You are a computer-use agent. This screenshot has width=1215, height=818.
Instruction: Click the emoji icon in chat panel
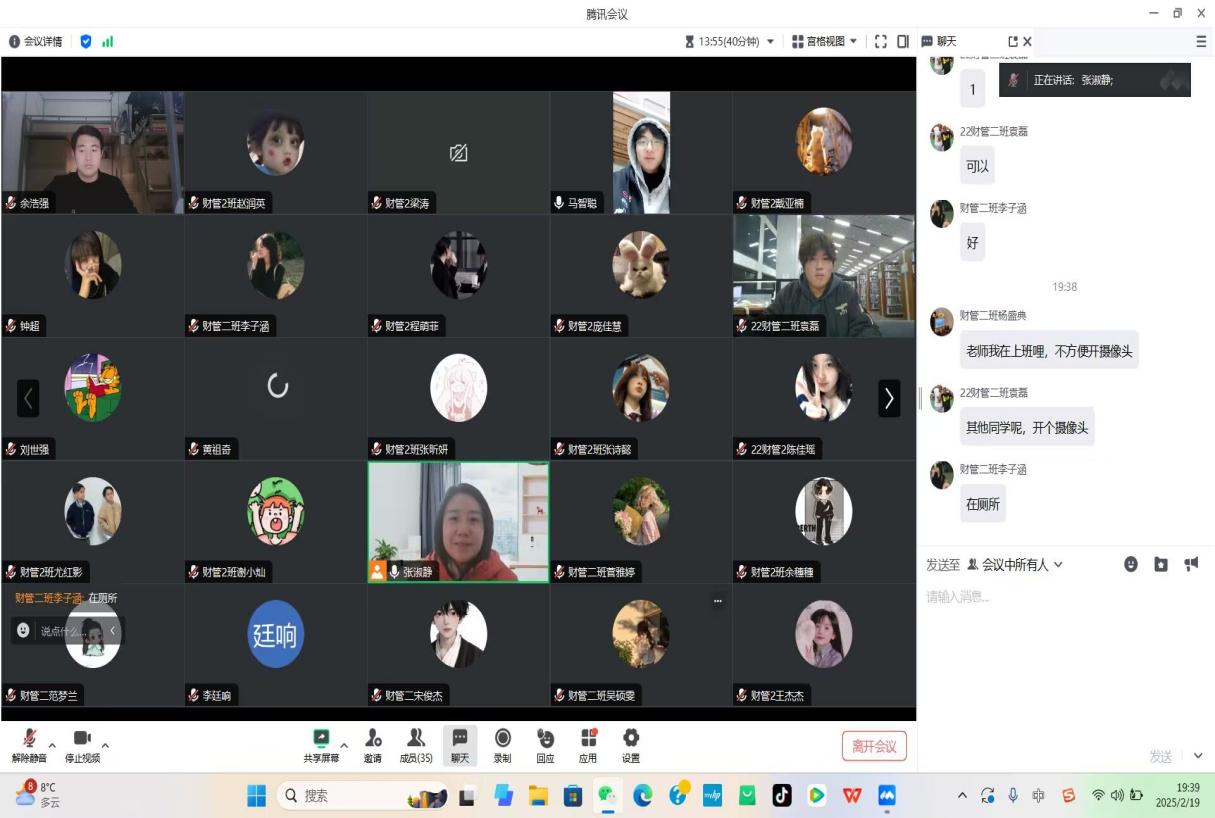click(1131, 564)
